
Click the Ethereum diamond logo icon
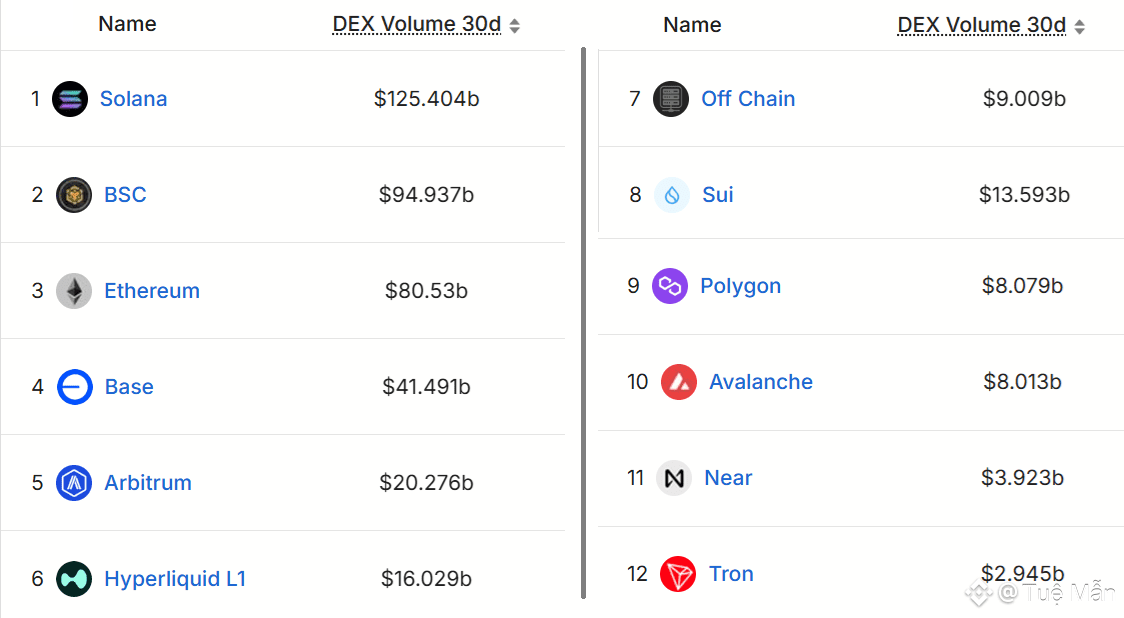tap(74, 291)
